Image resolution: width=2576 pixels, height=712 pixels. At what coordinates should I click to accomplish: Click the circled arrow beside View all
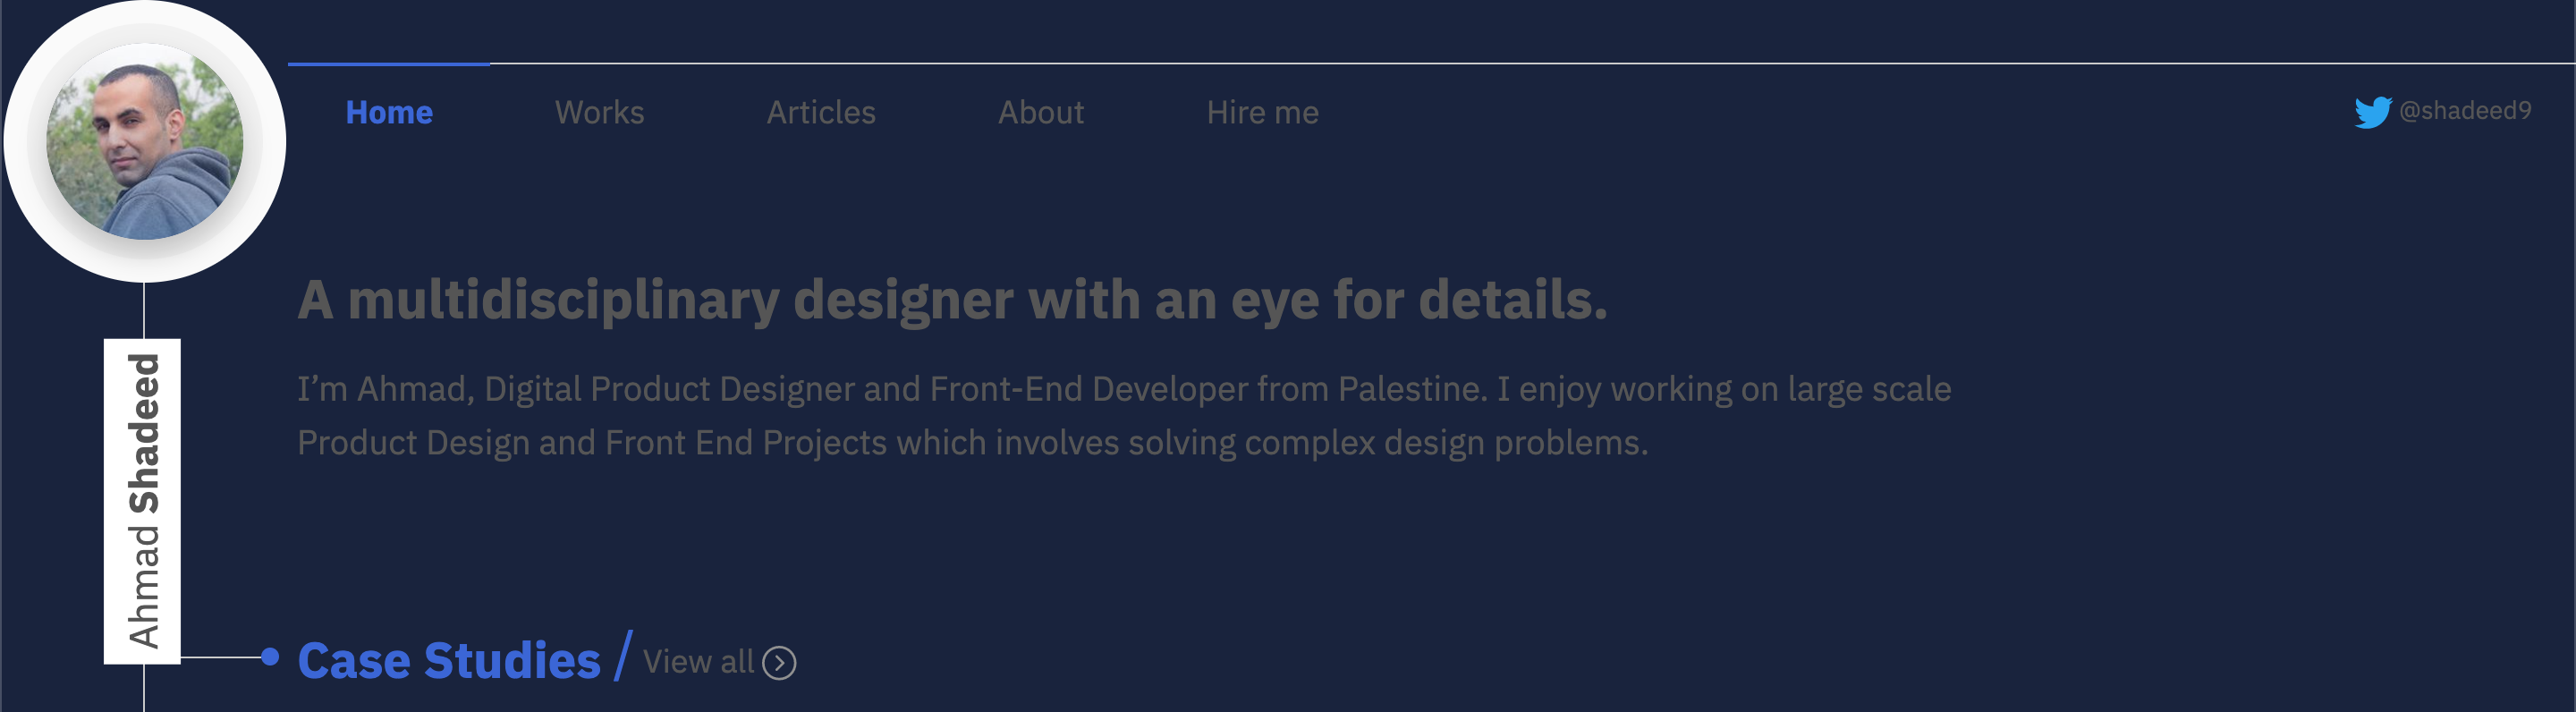(779, 663)
